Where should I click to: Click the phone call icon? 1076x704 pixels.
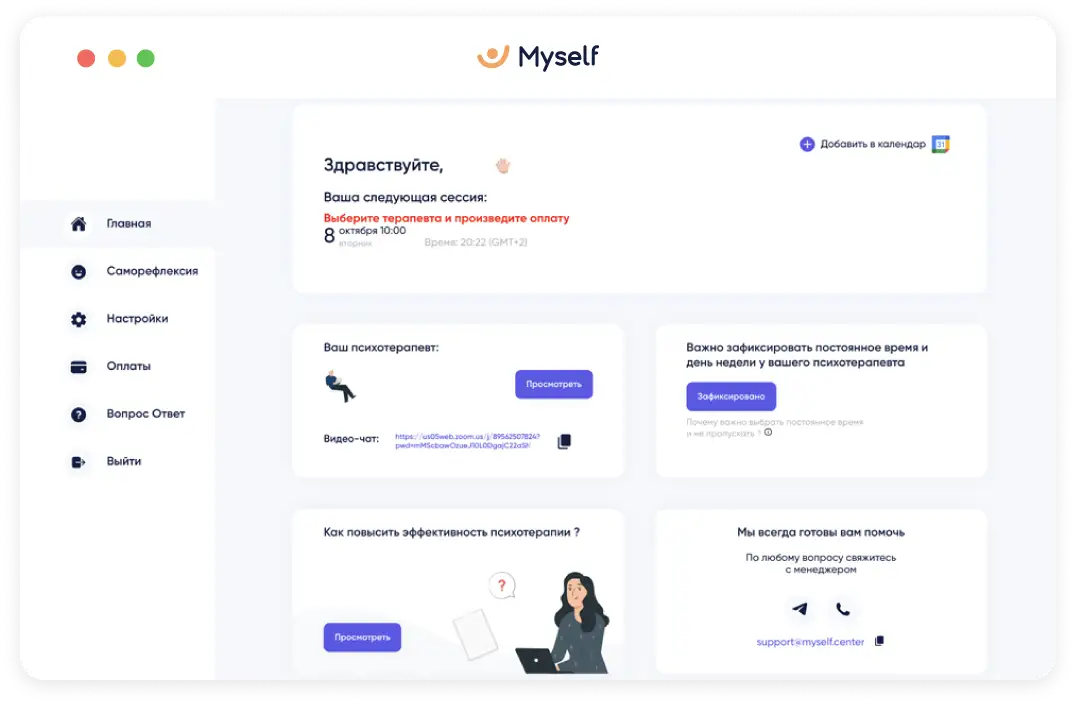click(x=843, y=609)
